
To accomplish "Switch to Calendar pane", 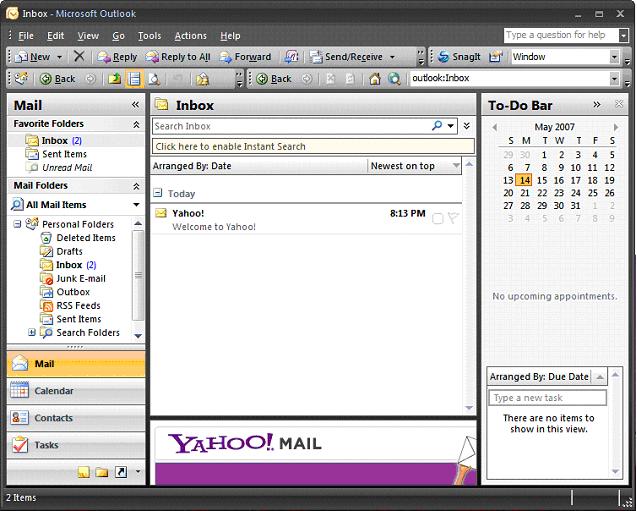I will (x=76, y=391).
